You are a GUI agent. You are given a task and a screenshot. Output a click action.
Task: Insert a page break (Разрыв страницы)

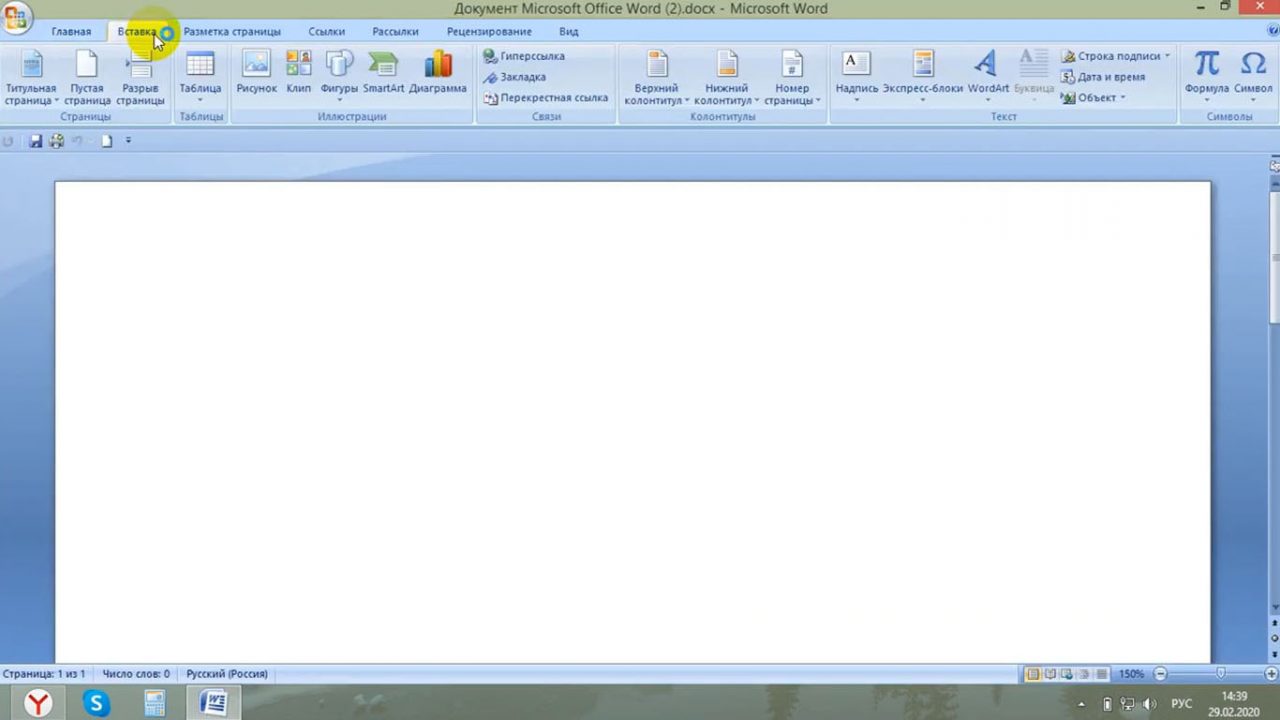(x=140, y=78)
